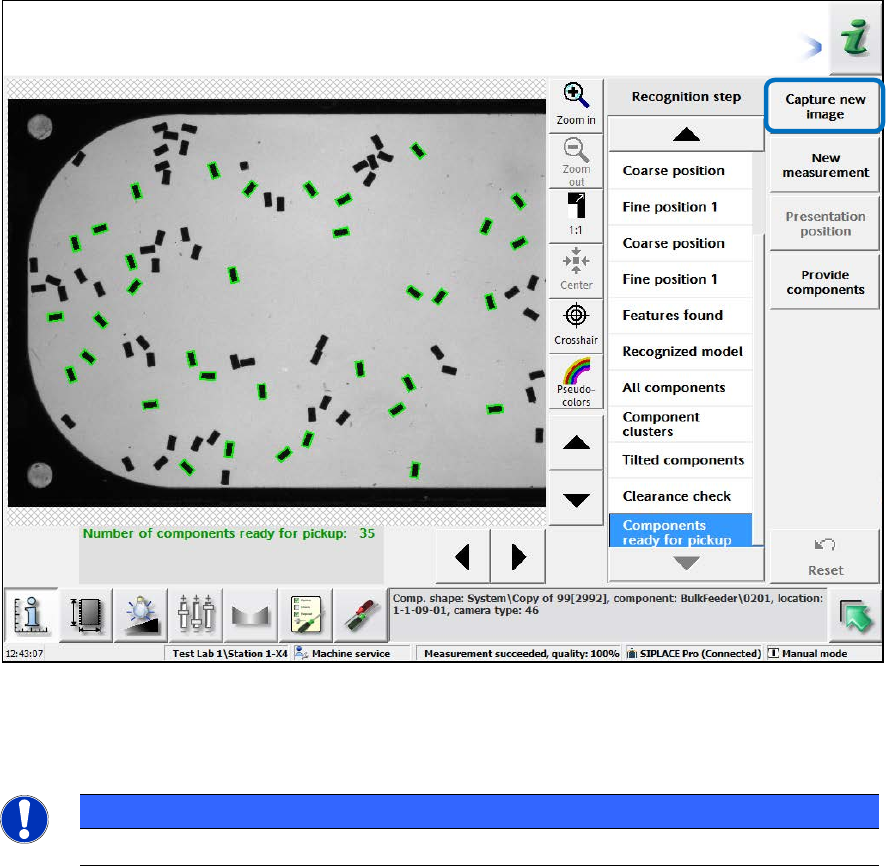886x866 pixels.
Task: Open the gray lens profile icon
Action: click(250, 615)
